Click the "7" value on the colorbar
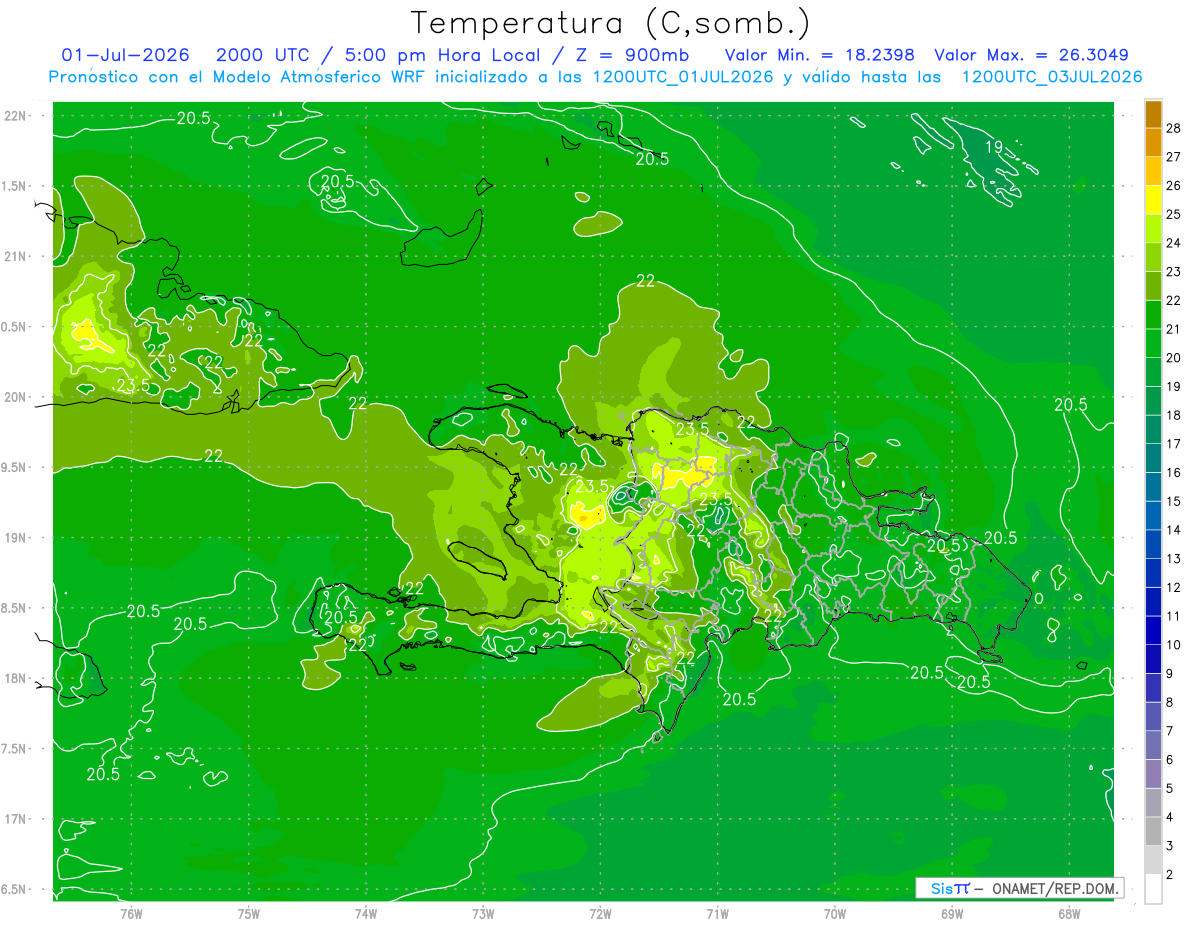The image size is (1200, 927). [1171, 731]
